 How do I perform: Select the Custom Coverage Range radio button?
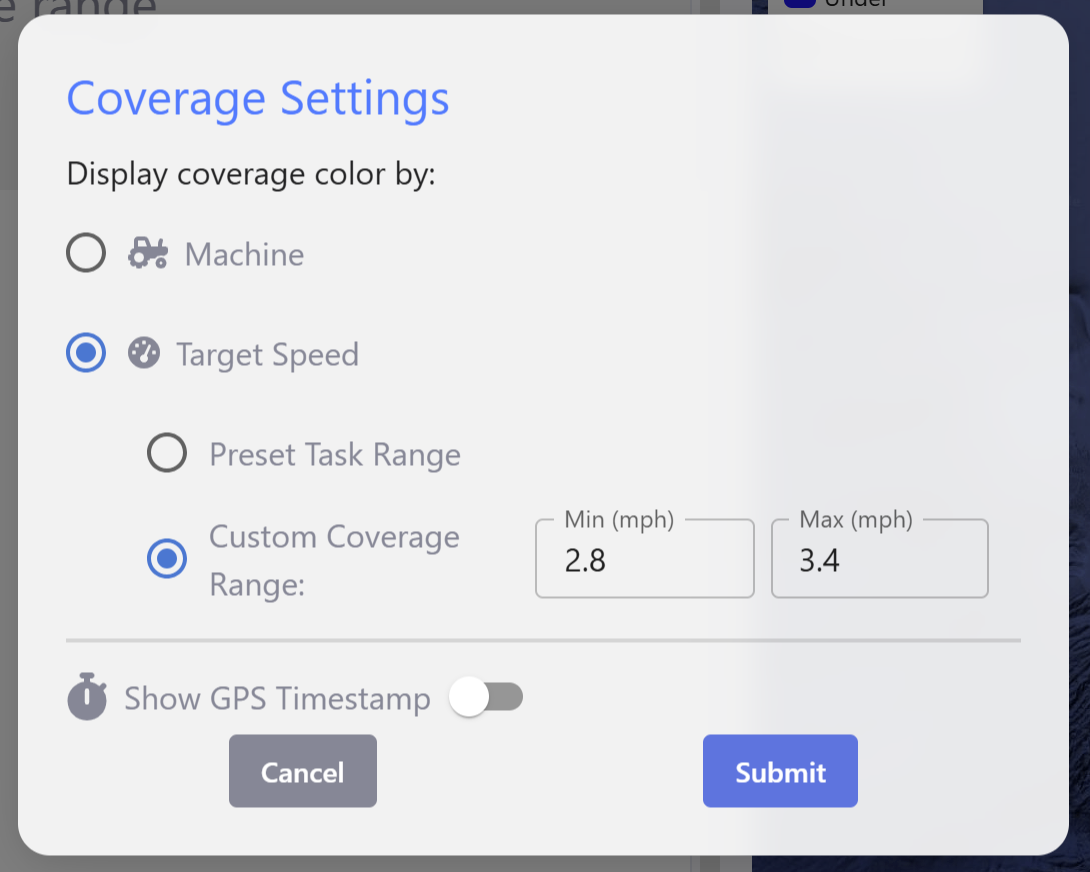[x=167, y=559]
